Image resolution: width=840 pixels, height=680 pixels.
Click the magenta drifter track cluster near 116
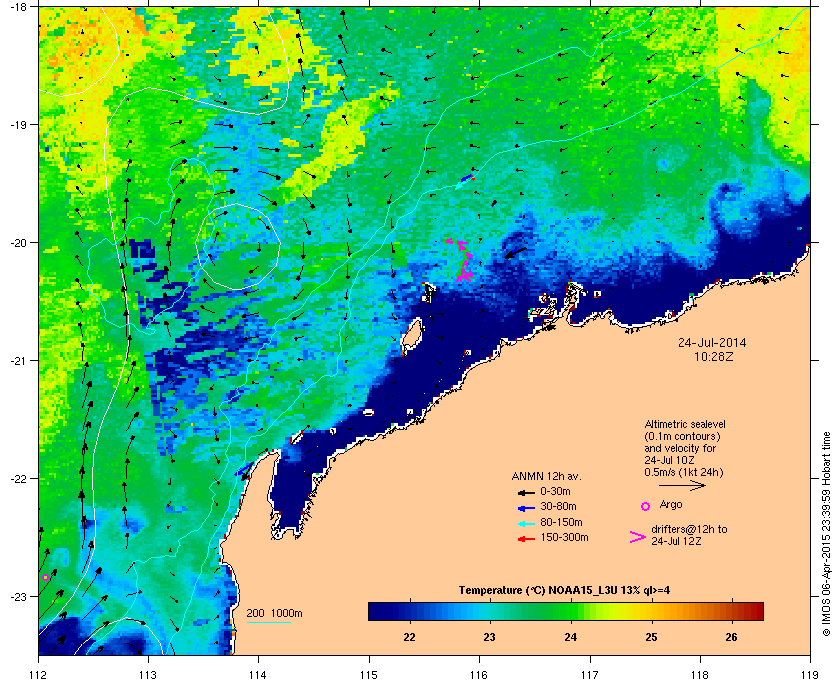point(462,260)
